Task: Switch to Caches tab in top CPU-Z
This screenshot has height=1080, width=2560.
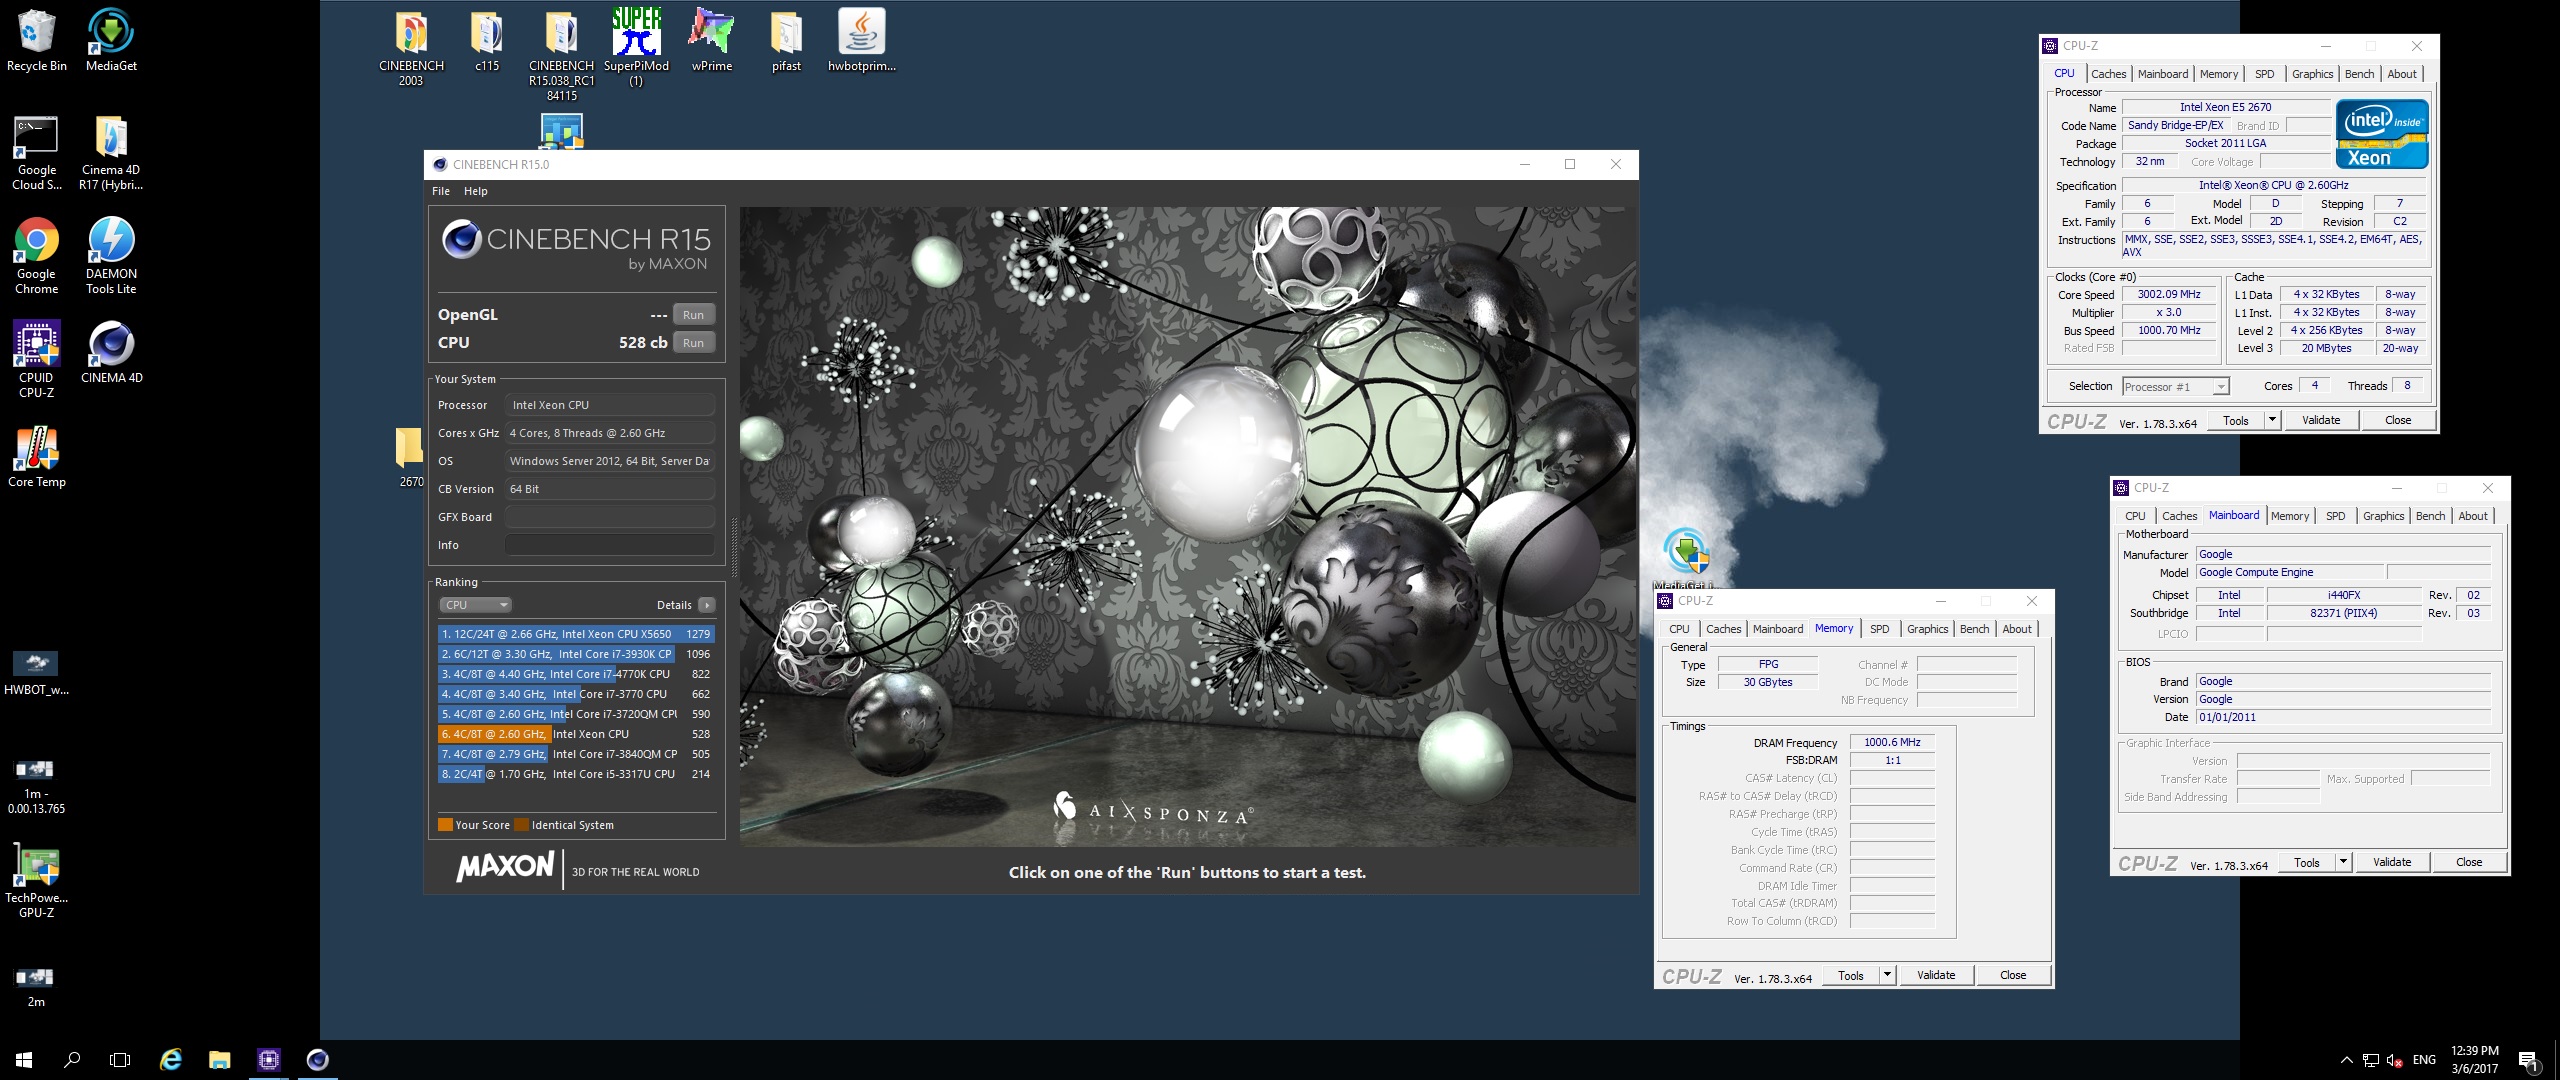Action: [2108, 74]
